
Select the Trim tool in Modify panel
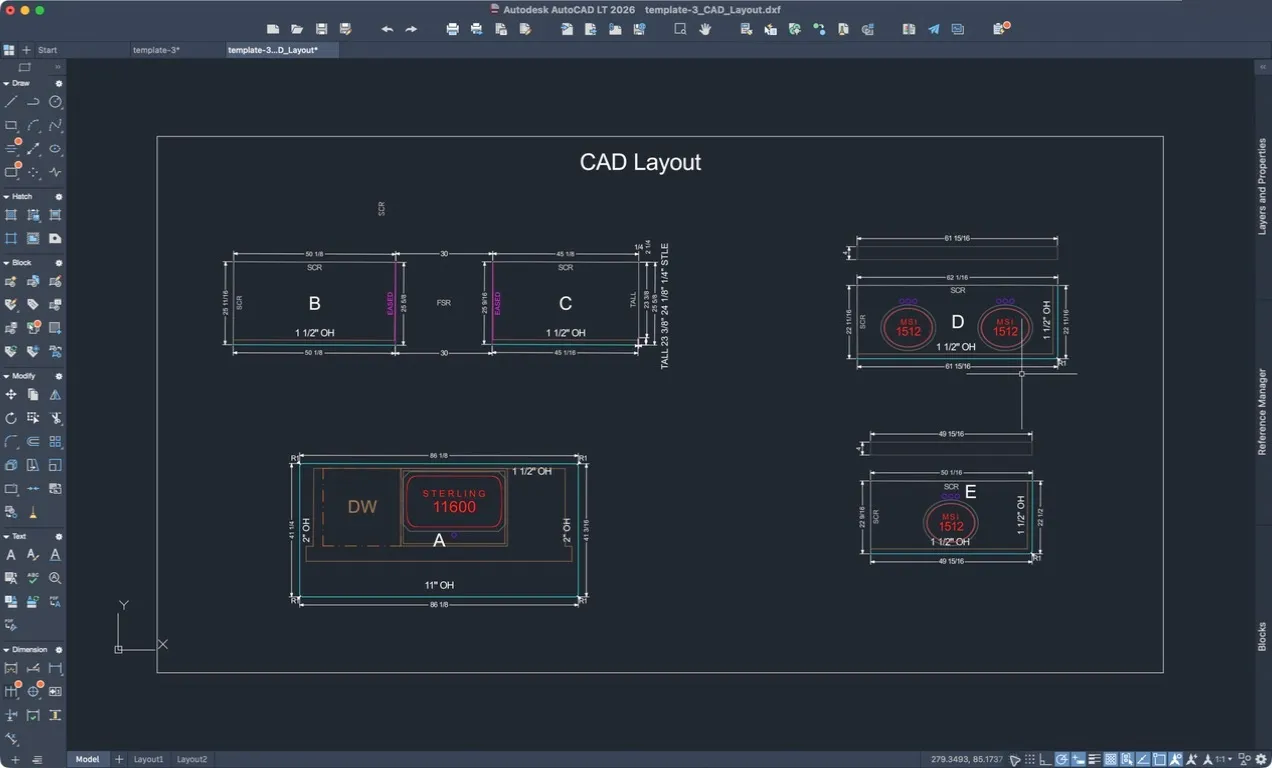pyautogui.click(x=55, y=418)
